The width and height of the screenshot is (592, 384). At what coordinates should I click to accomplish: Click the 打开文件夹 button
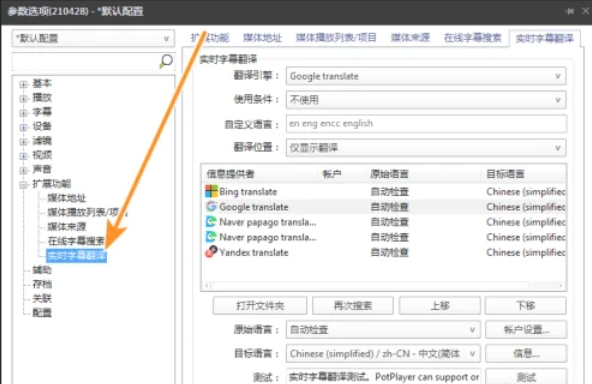tap(260, 305)
